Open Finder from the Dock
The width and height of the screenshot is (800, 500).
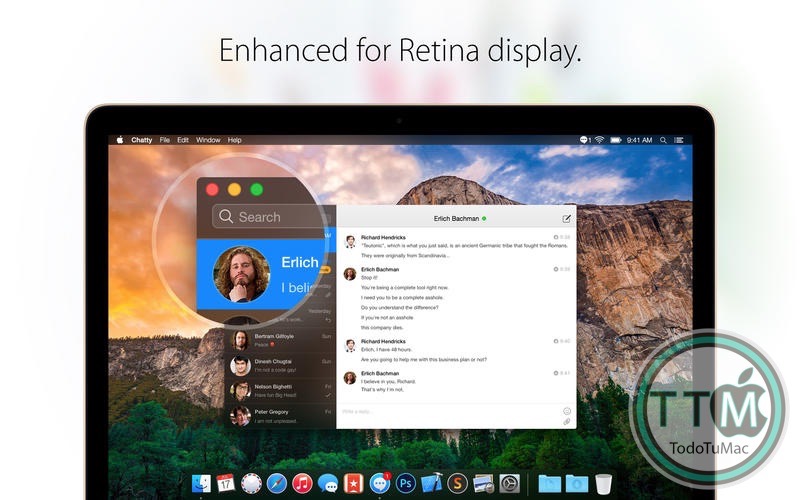pos(201,483)
